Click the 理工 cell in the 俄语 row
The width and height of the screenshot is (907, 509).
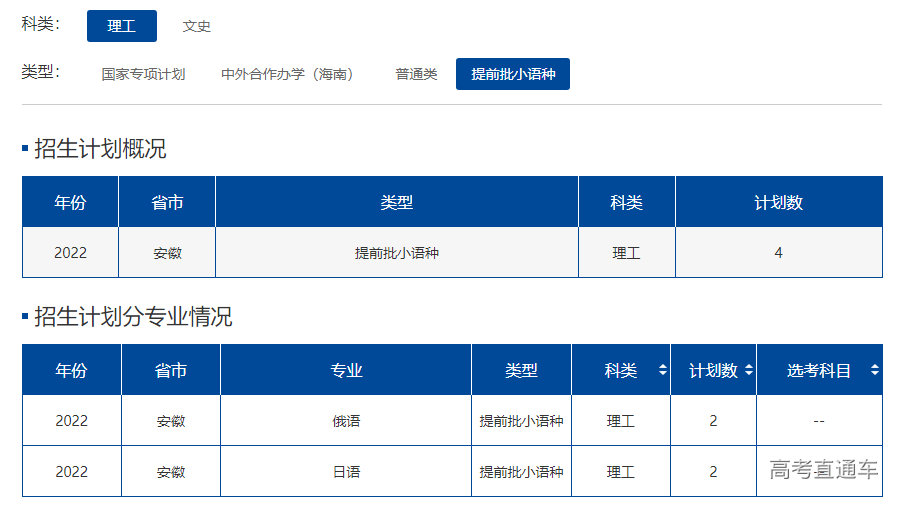click(x=621, y=421)
